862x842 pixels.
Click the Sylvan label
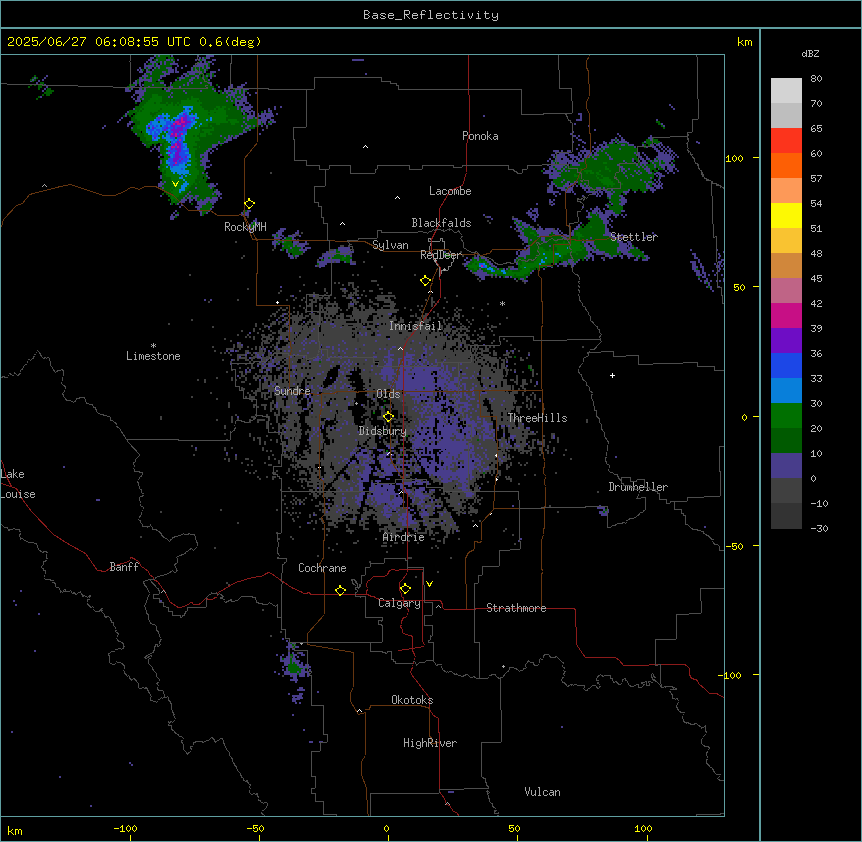click(390, 245)
